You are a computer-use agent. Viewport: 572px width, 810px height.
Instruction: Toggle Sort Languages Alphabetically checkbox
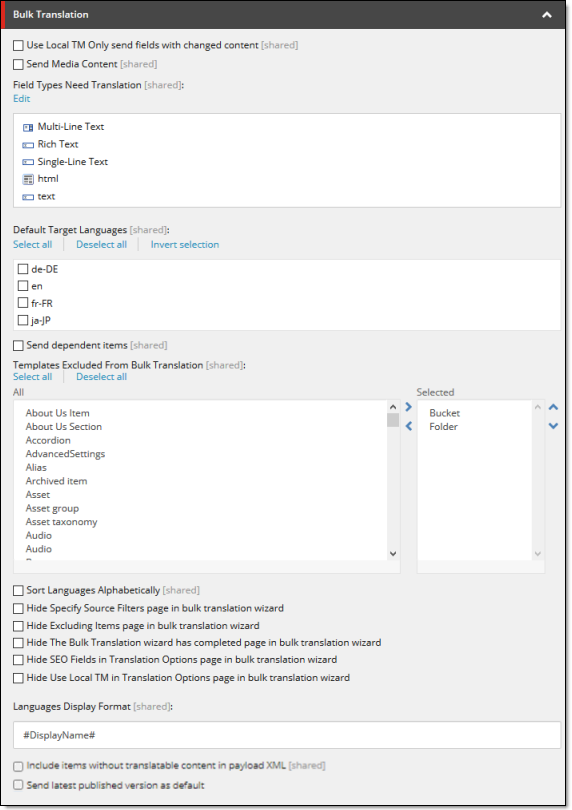[x=18, y=590]
